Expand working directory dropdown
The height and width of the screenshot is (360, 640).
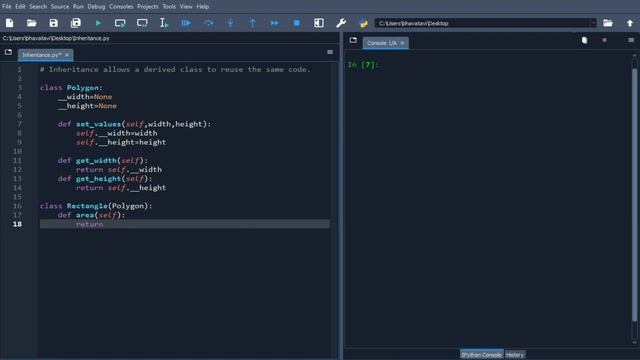coord(593,23)
